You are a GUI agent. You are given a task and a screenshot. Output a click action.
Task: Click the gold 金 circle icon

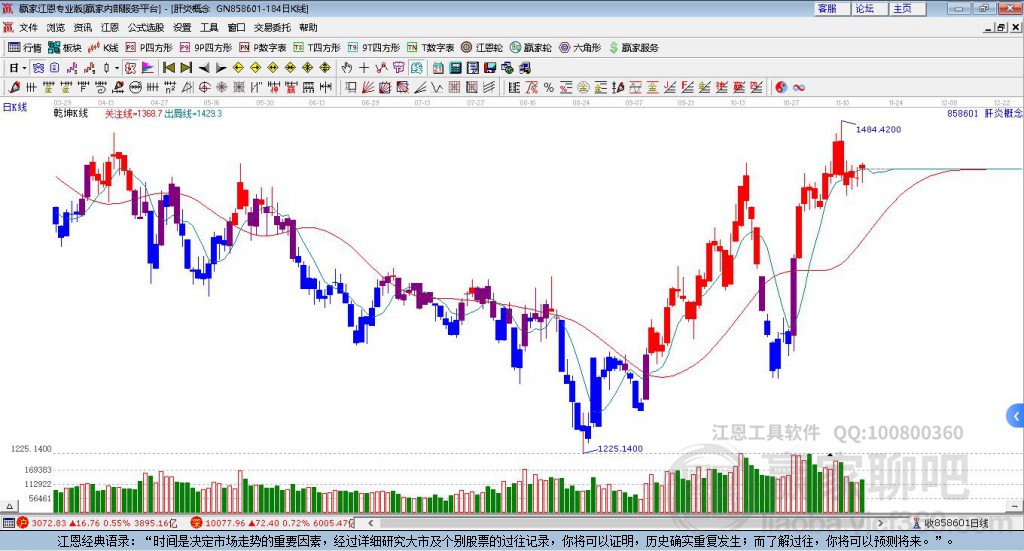(583, 87)
